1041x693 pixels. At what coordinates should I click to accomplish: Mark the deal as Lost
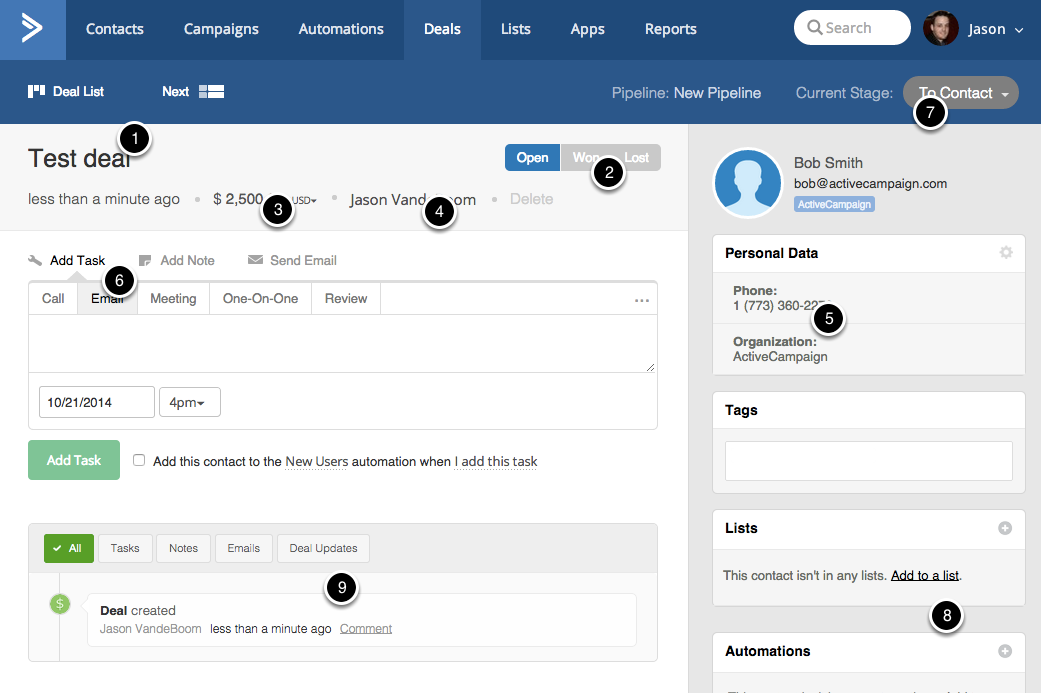[635, 157]
